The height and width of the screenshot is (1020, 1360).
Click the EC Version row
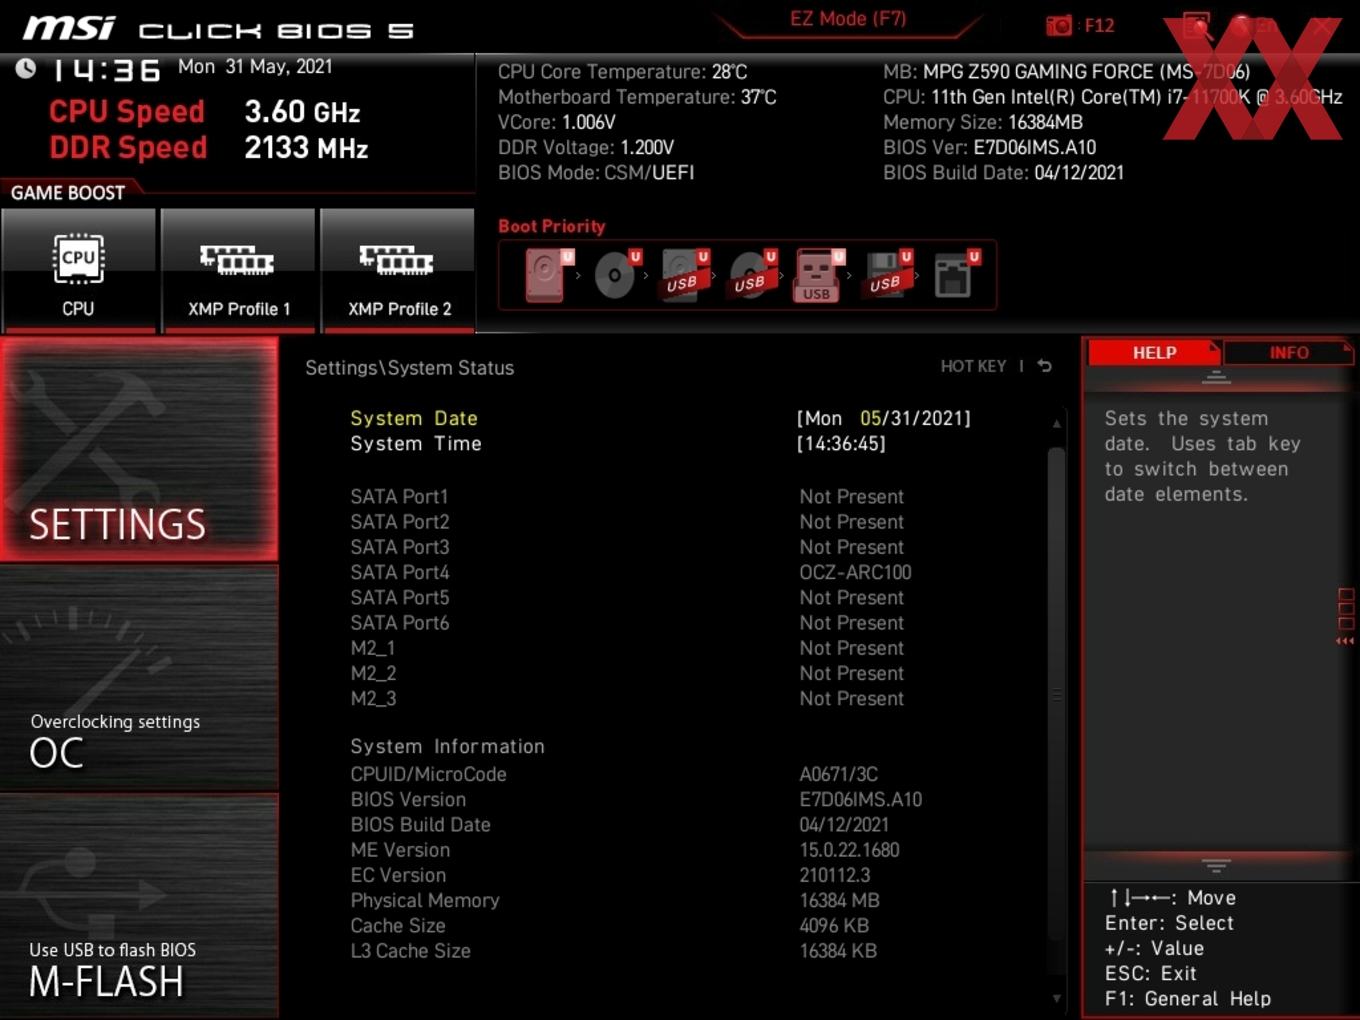pyautogui.click(x=610, y=875)
